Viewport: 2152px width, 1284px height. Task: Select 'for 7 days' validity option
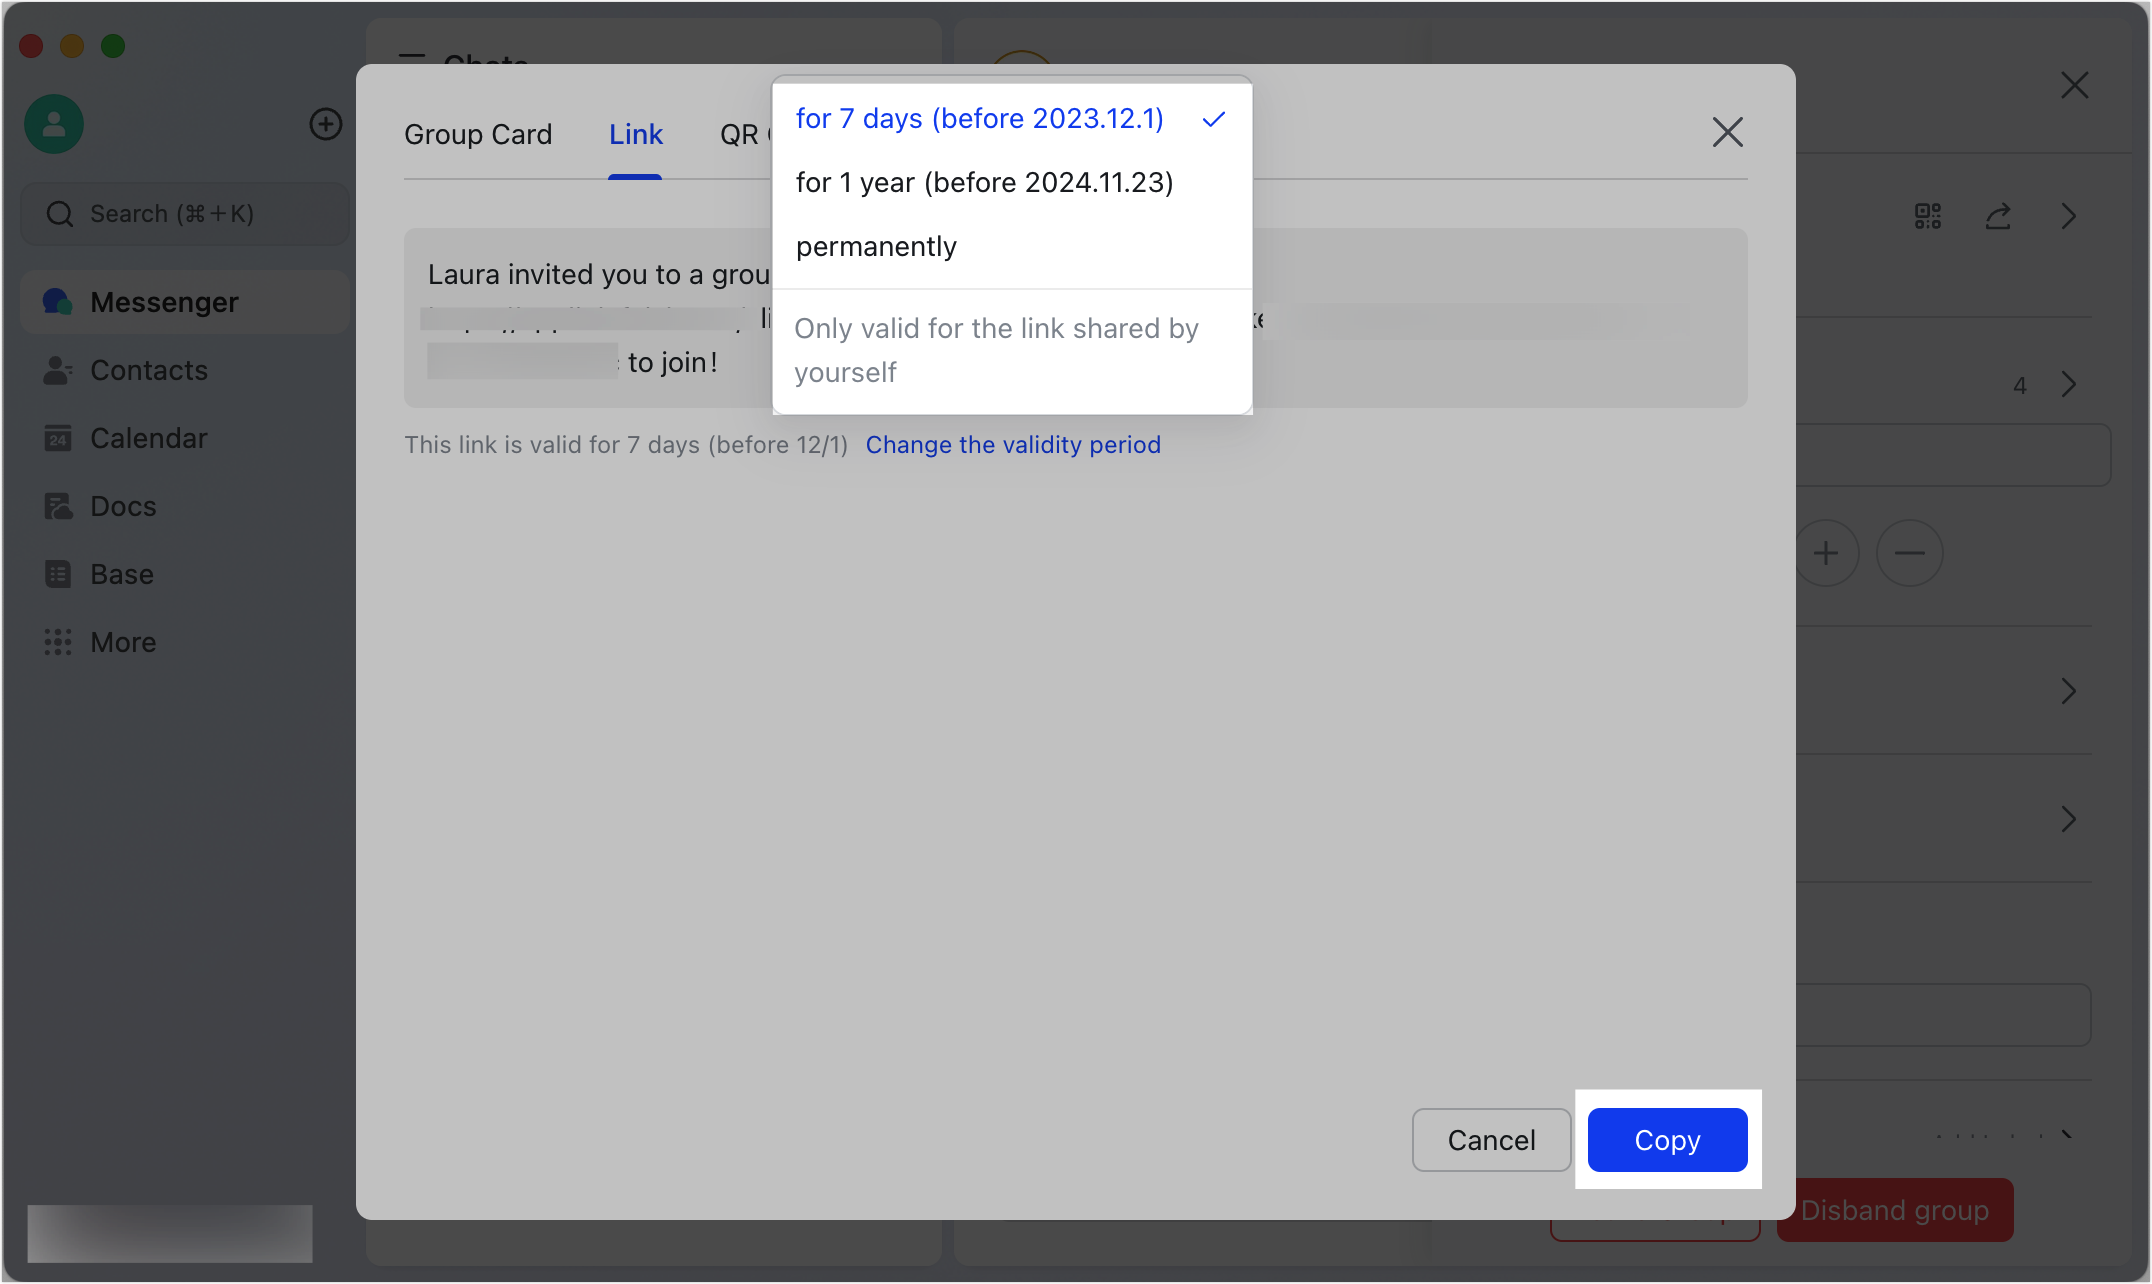coord(1012,118)
